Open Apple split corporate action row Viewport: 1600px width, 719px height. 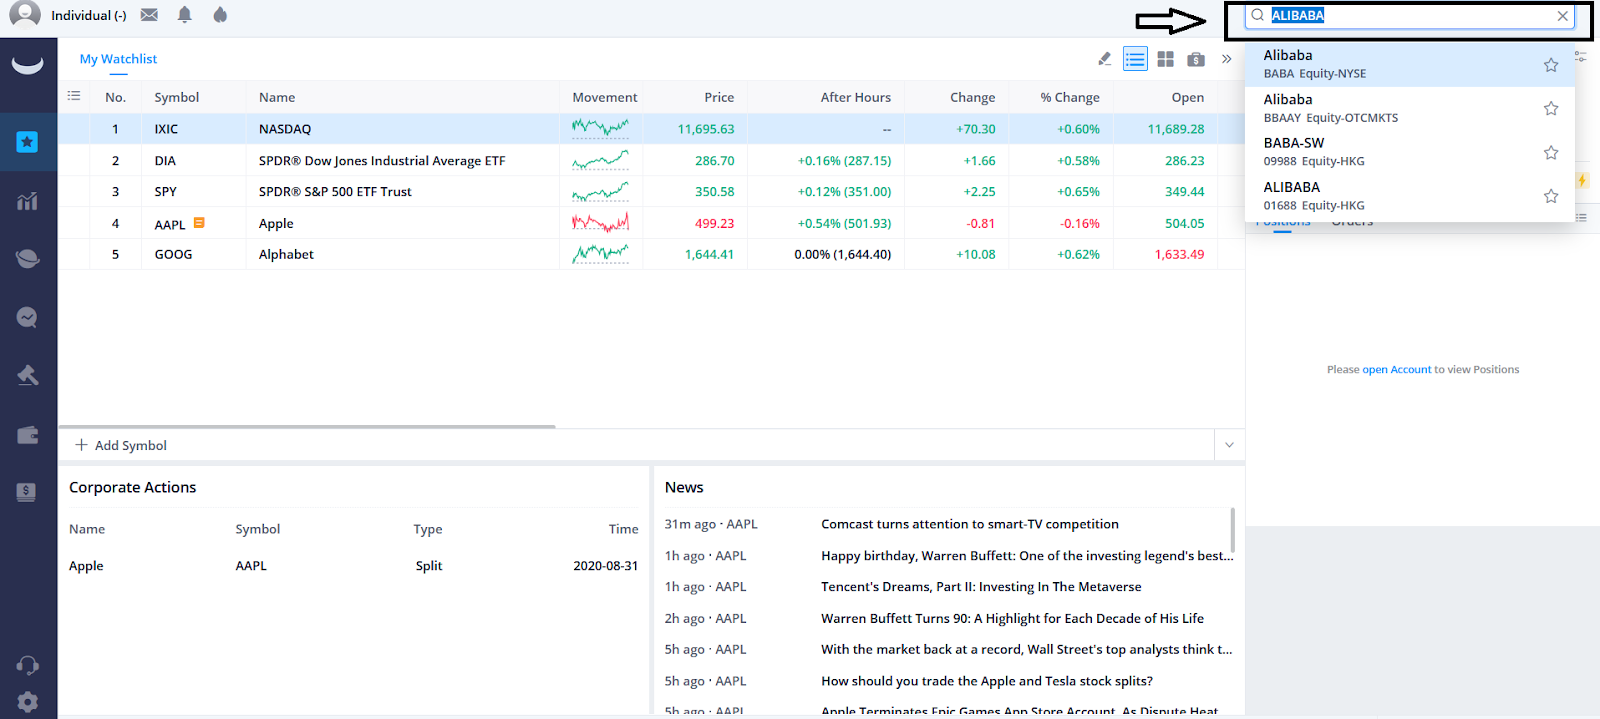pos(353,565)
